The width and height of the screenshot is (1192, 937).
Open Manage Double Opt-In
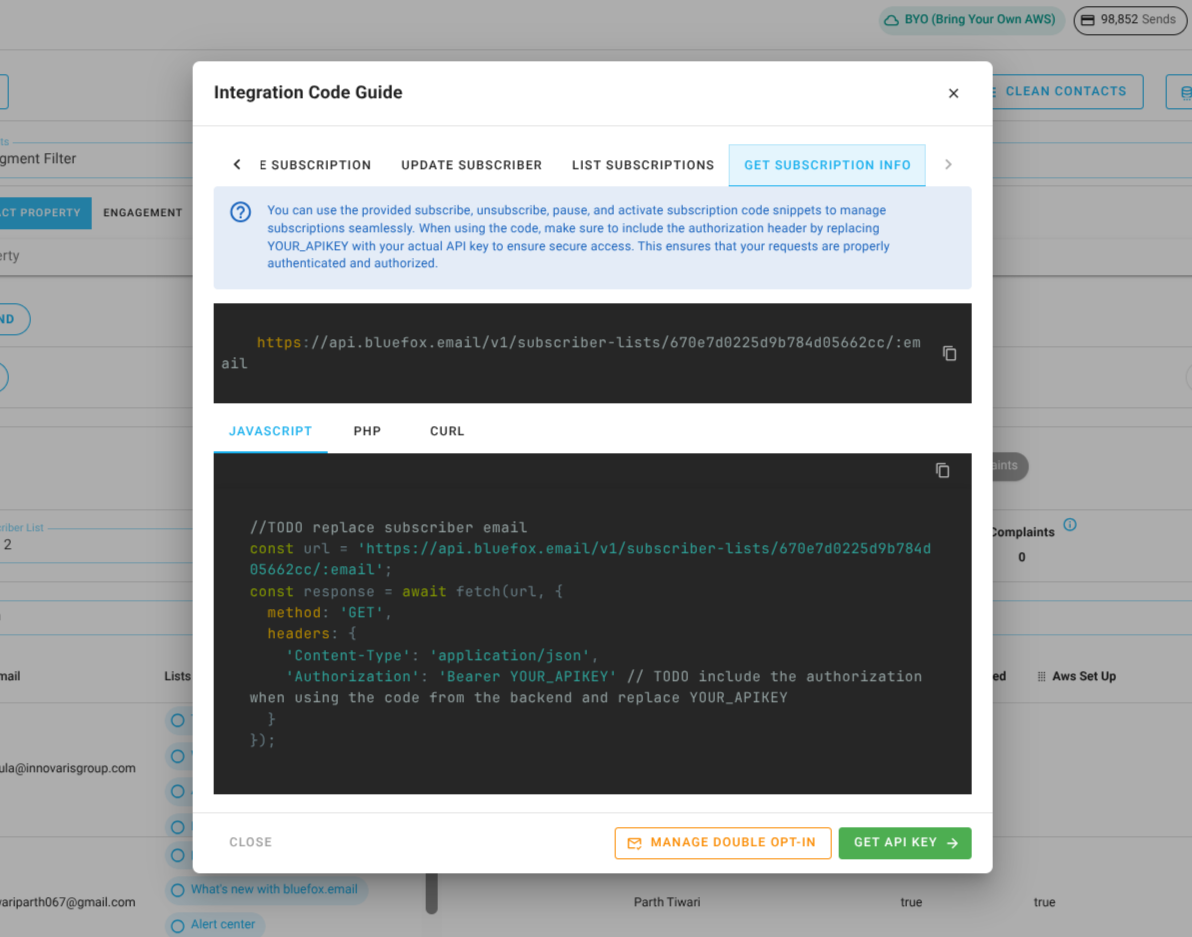[x=723, y=843]
